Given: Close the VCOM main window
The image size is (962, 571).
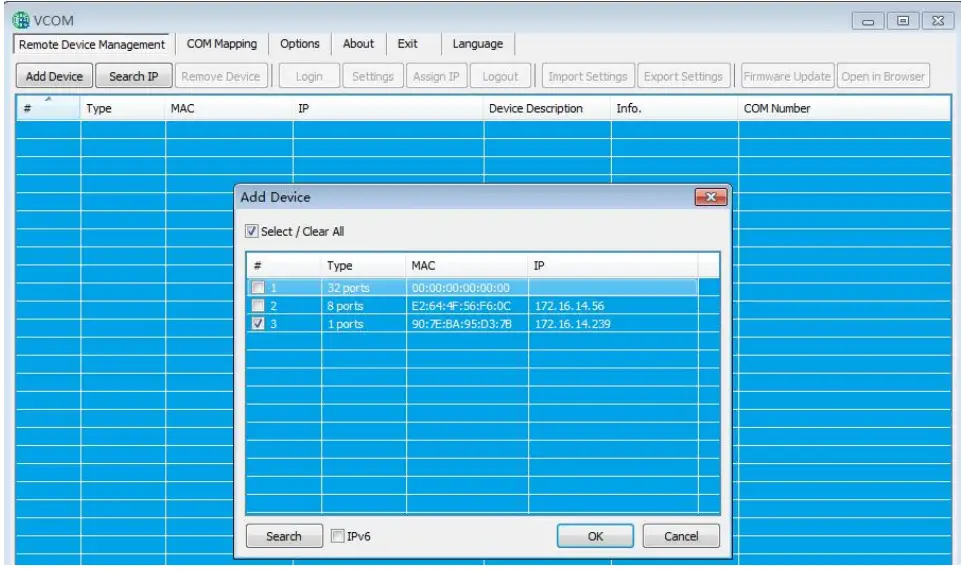Looking at the screenshot, I should click(937, 21).
